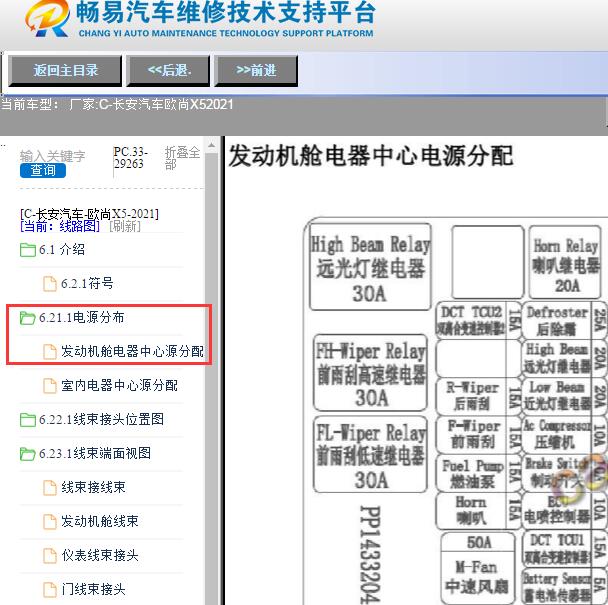Collapse 6.21.1电源分布 node
This screenshot has width=608, height=605.
click(x=81, y=318)
